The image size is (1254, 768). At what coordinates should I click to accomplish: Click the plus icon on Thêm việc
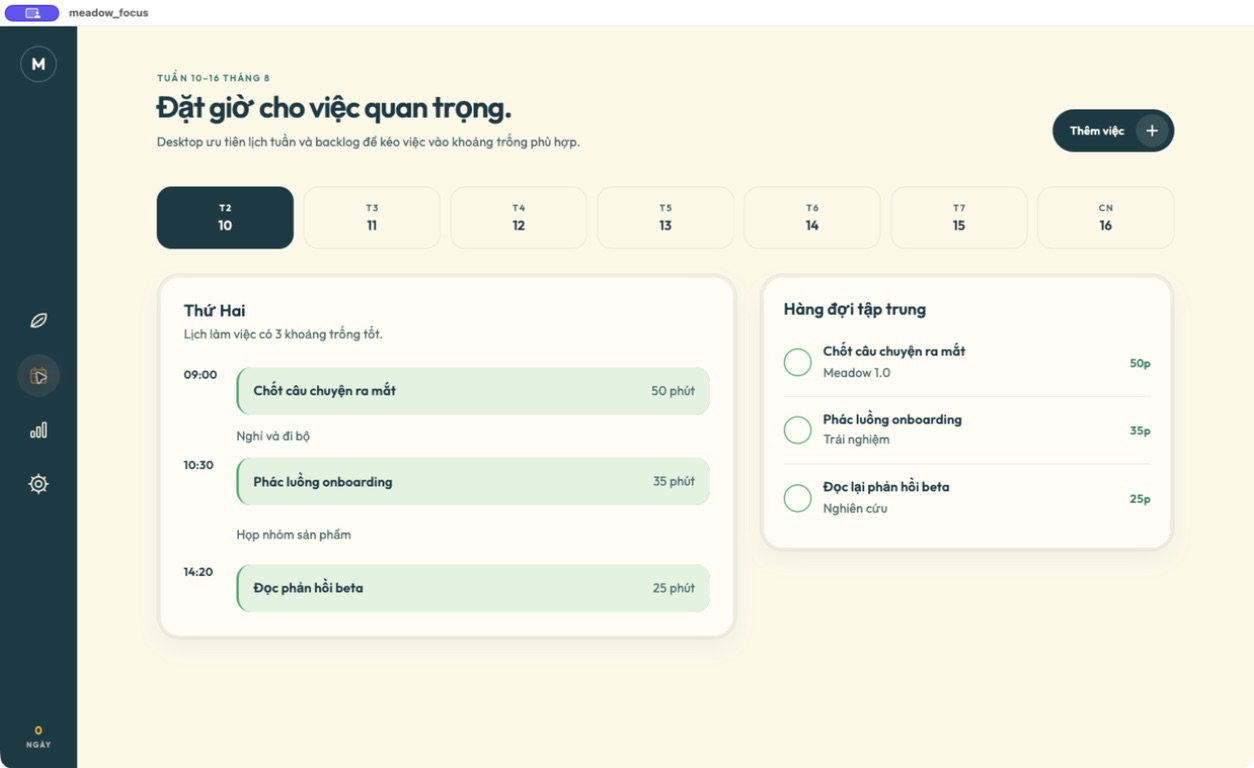tap(1152, 131)
